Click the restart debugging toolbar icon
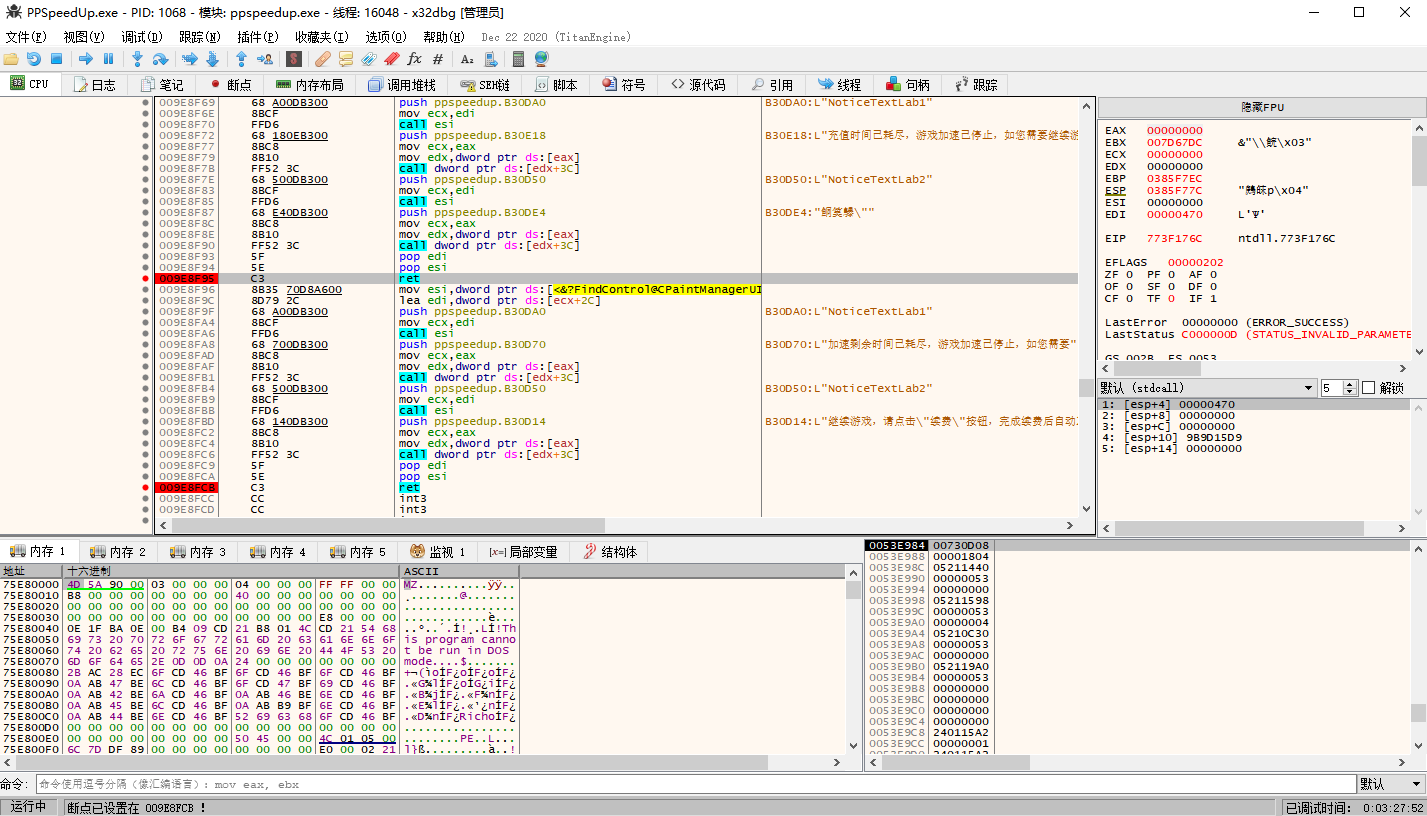This screenshot has width=1427, height=816. click(x=34, y=59)
